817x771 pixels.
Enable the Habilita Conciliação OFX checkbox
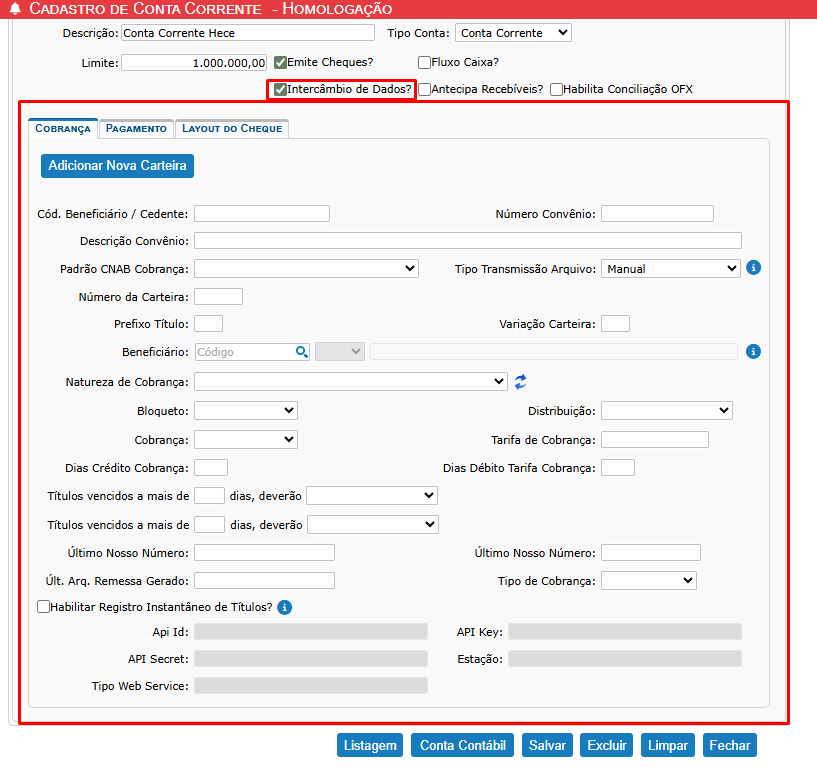(x=556, y=89)
